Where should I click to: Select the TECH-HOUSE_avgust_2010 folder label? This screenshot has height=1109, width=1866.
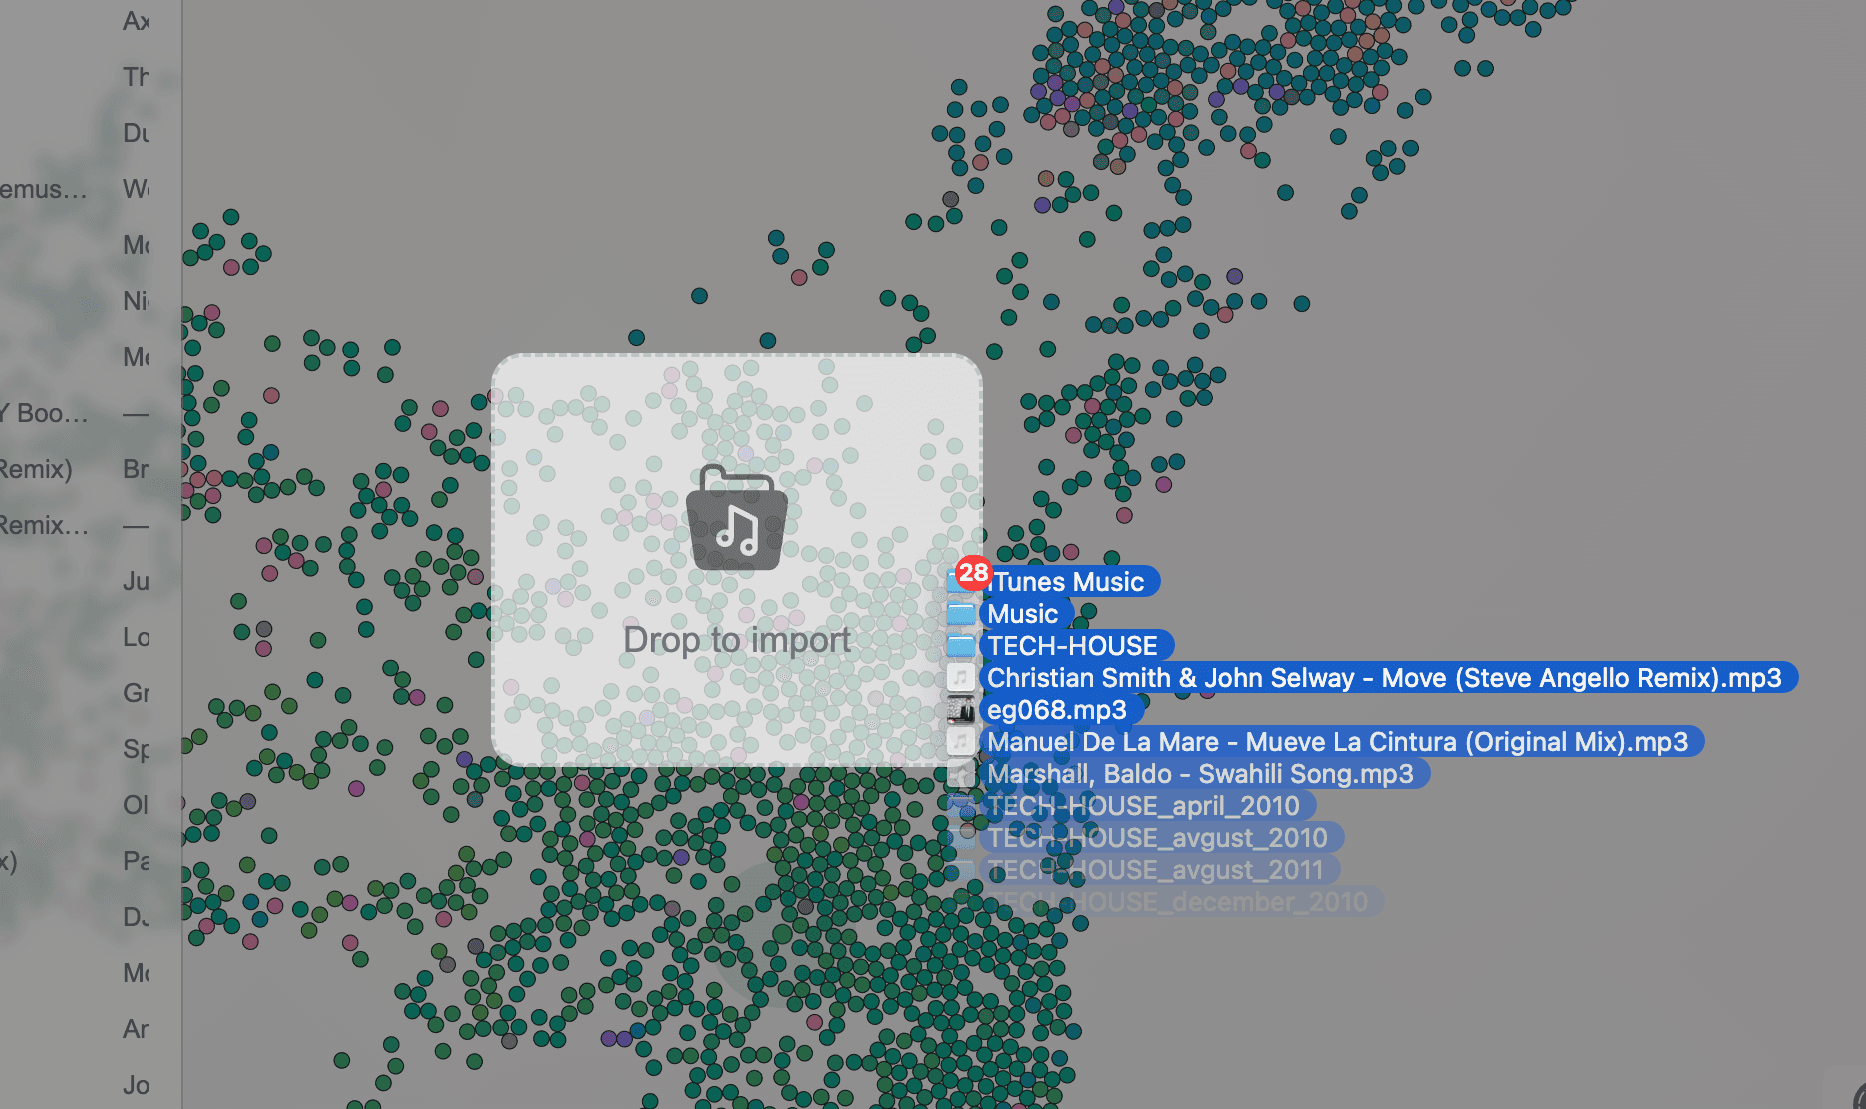[1155, 838]
